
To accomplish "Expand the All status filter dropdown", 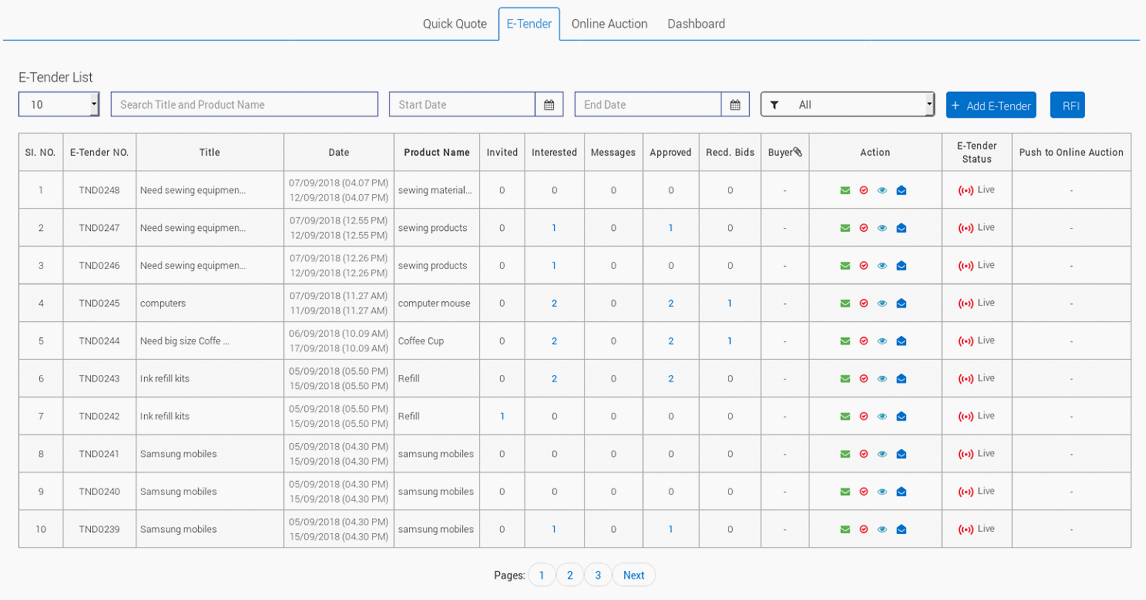I will [x=848, y=105].
